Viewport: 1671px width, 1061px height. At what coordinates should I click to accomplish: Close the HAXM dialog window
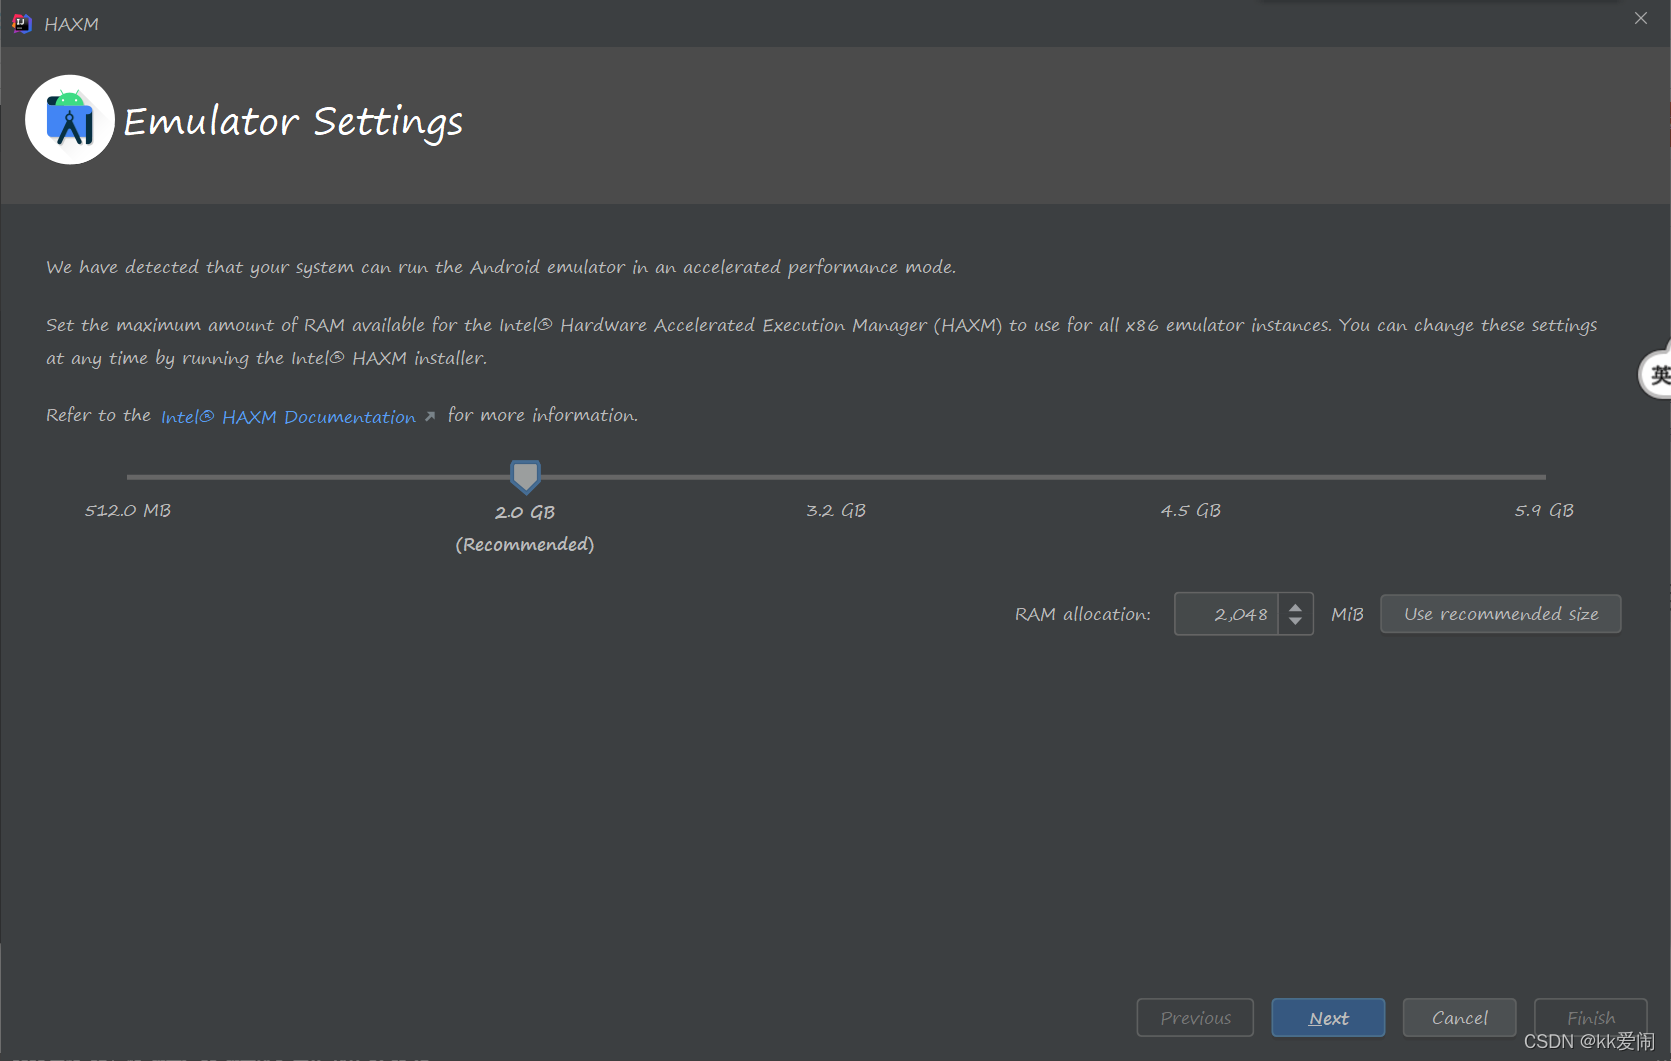click(1641, 18)
